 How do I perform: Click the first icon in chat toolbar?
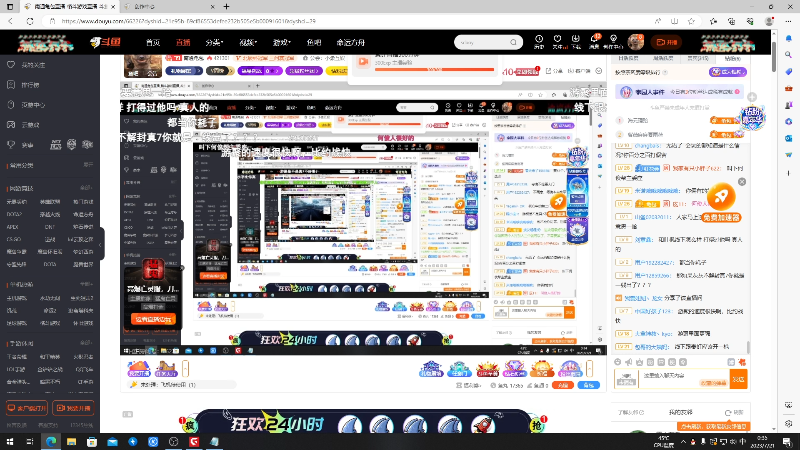tap(618, 362)
